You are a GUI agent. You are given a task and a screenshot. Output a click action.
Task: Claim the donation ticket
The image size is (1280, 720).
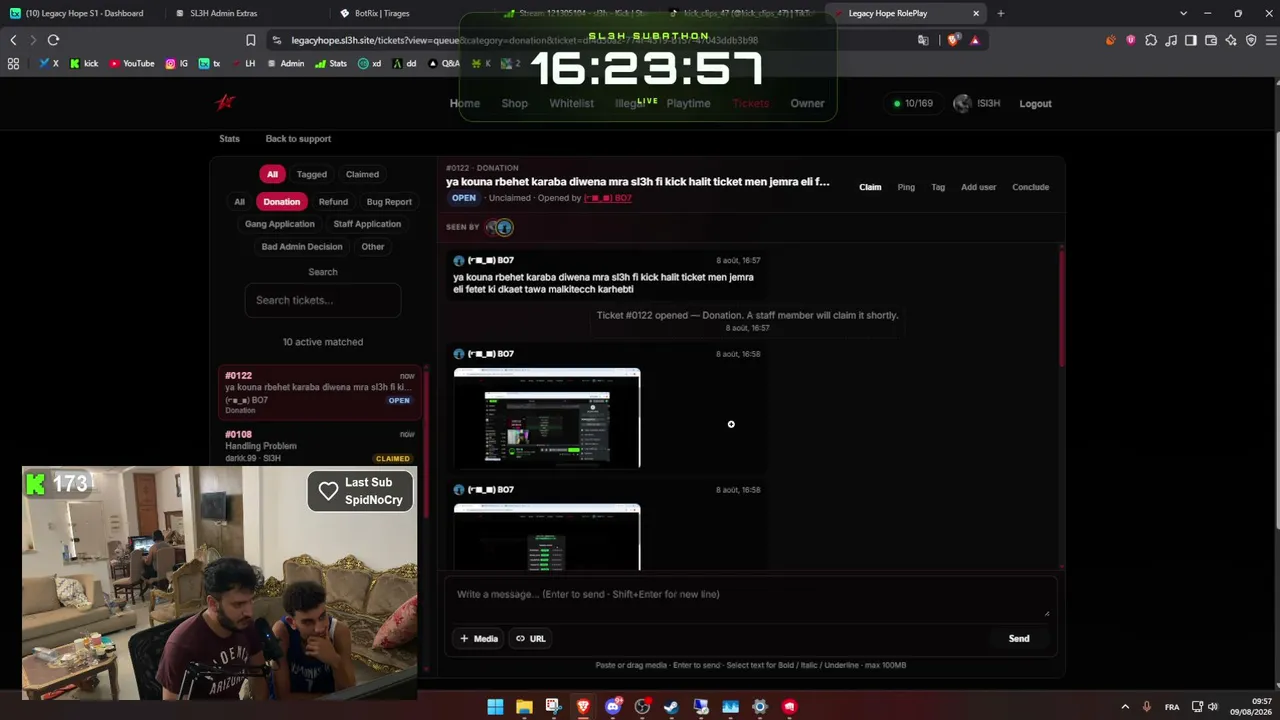coord(870,187)
